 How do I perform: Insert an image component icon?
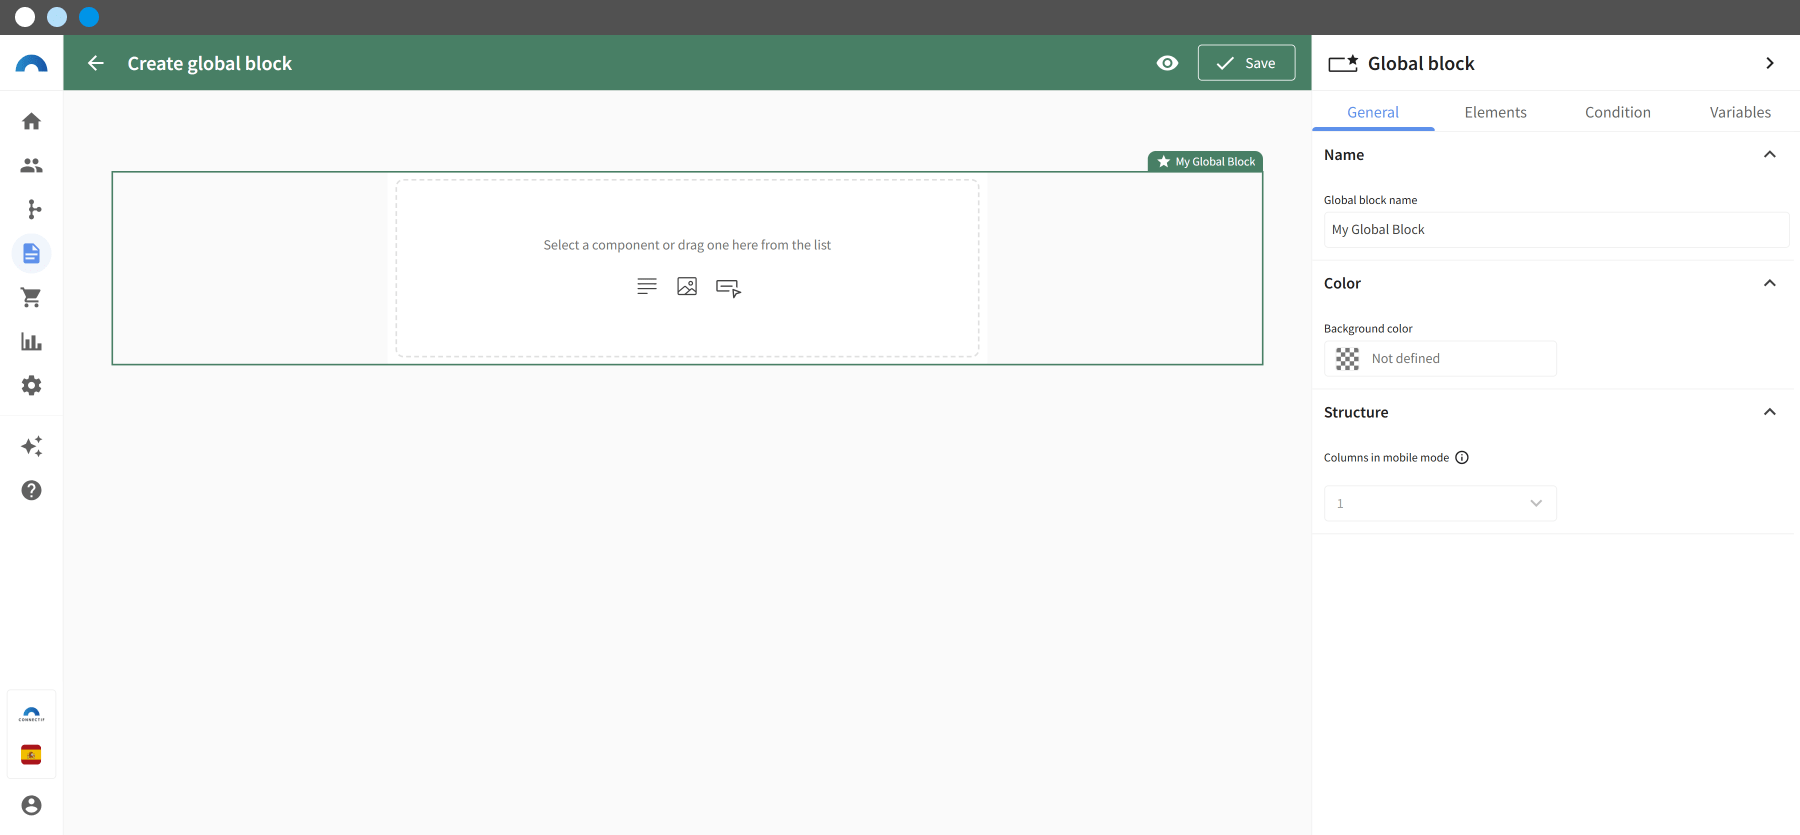(x=687, y=286)
